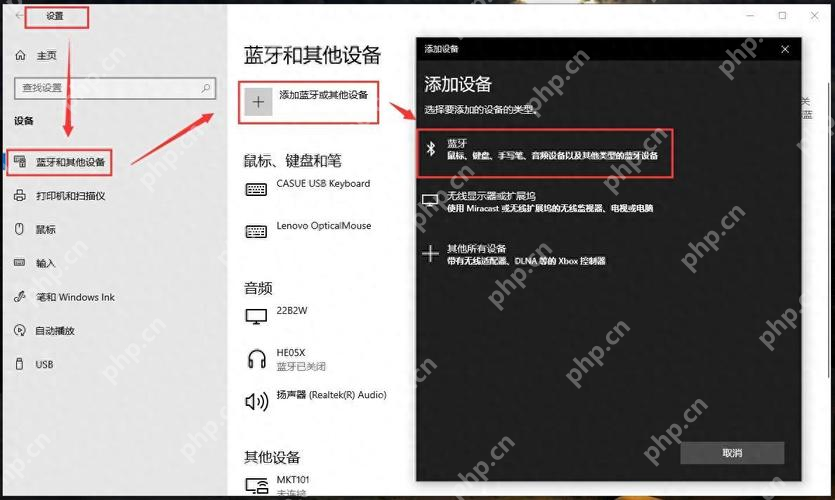This screenshot has width=835, height=500.
Task: Click the back arrow in Settings title bar
Action: [x=20, y=16]
